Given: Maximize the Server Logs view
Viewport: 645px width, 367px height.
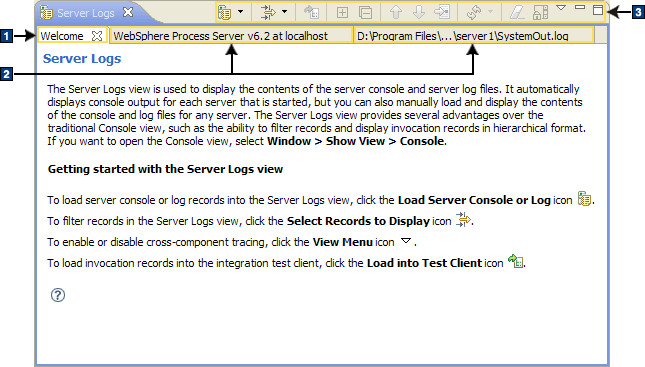Looking at the screenshot, I should coord(598,10).
